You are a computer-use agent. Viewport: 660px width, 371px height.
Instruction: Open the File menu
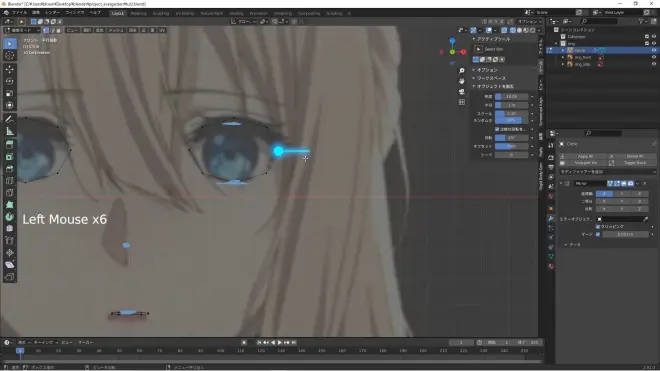click(19, 13)
